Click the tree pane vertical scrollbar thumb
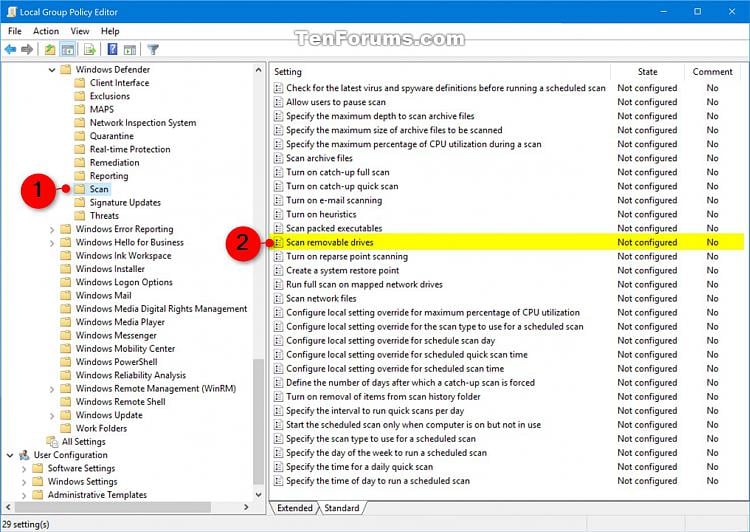Image resolution: width=750 pixels, height=532 pixels. (x=258, y=421)
